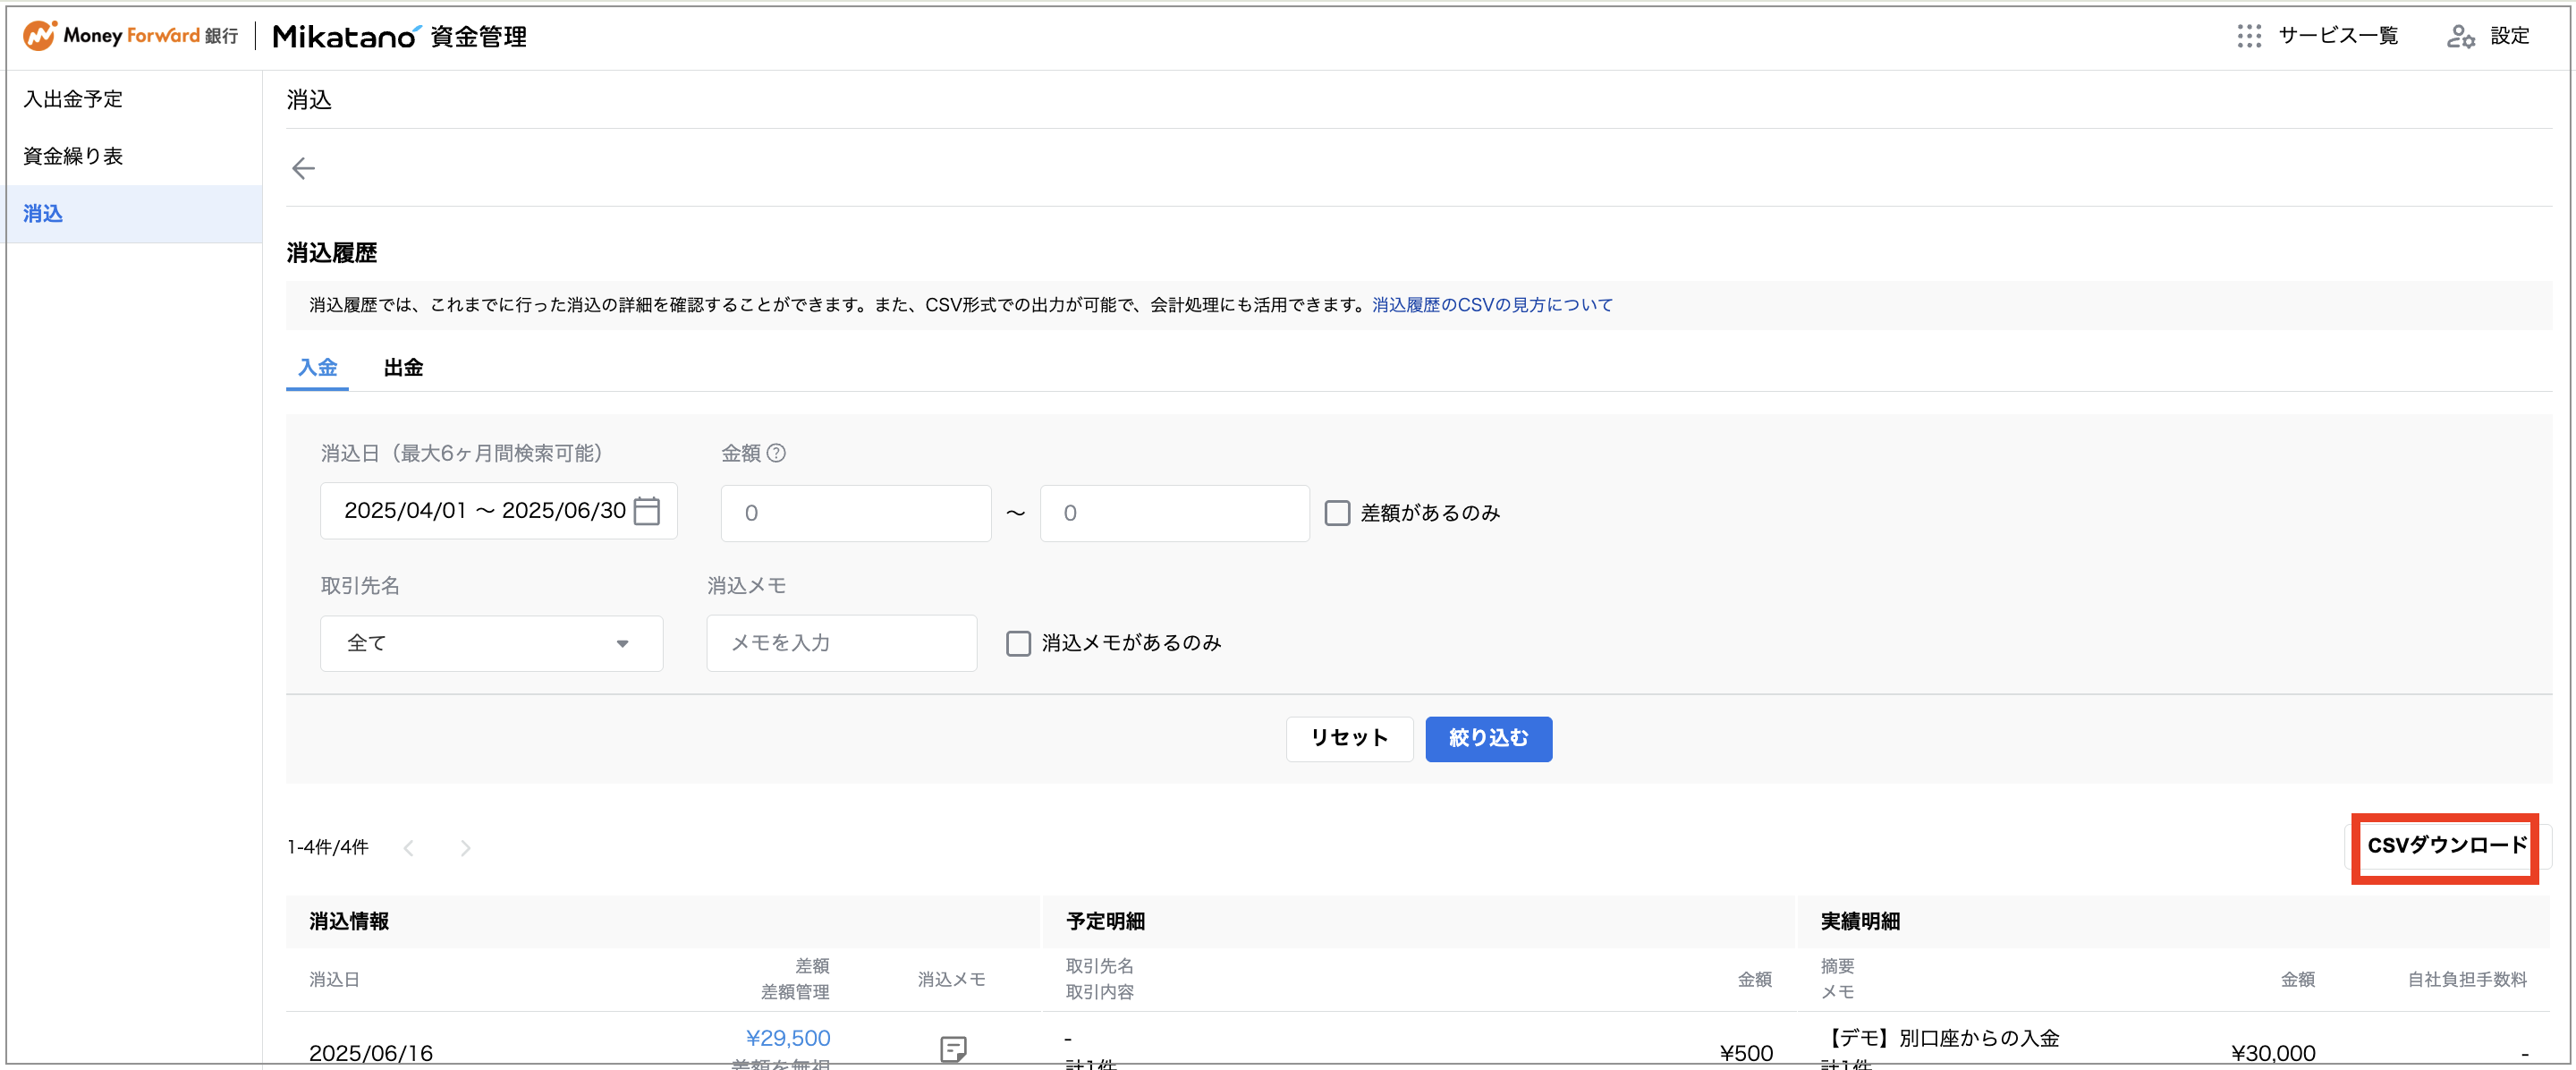Click the ¥30,000 実績 amount cell
Screen dimensions: 2576x1070
point(2273,1053)
